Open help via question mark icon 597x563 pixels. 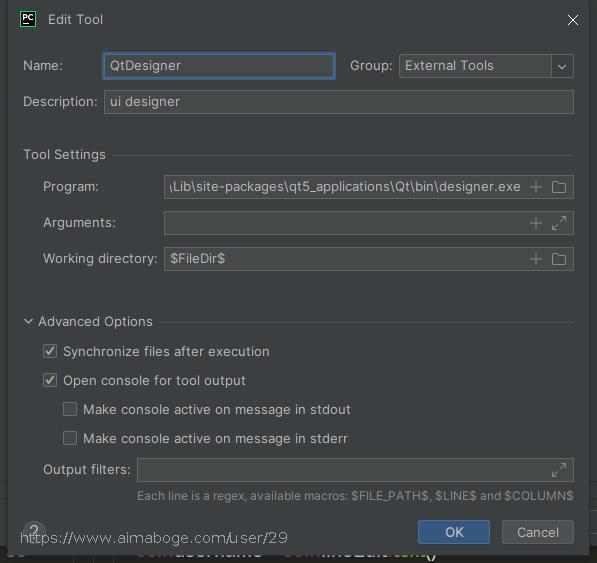(34, 531)
